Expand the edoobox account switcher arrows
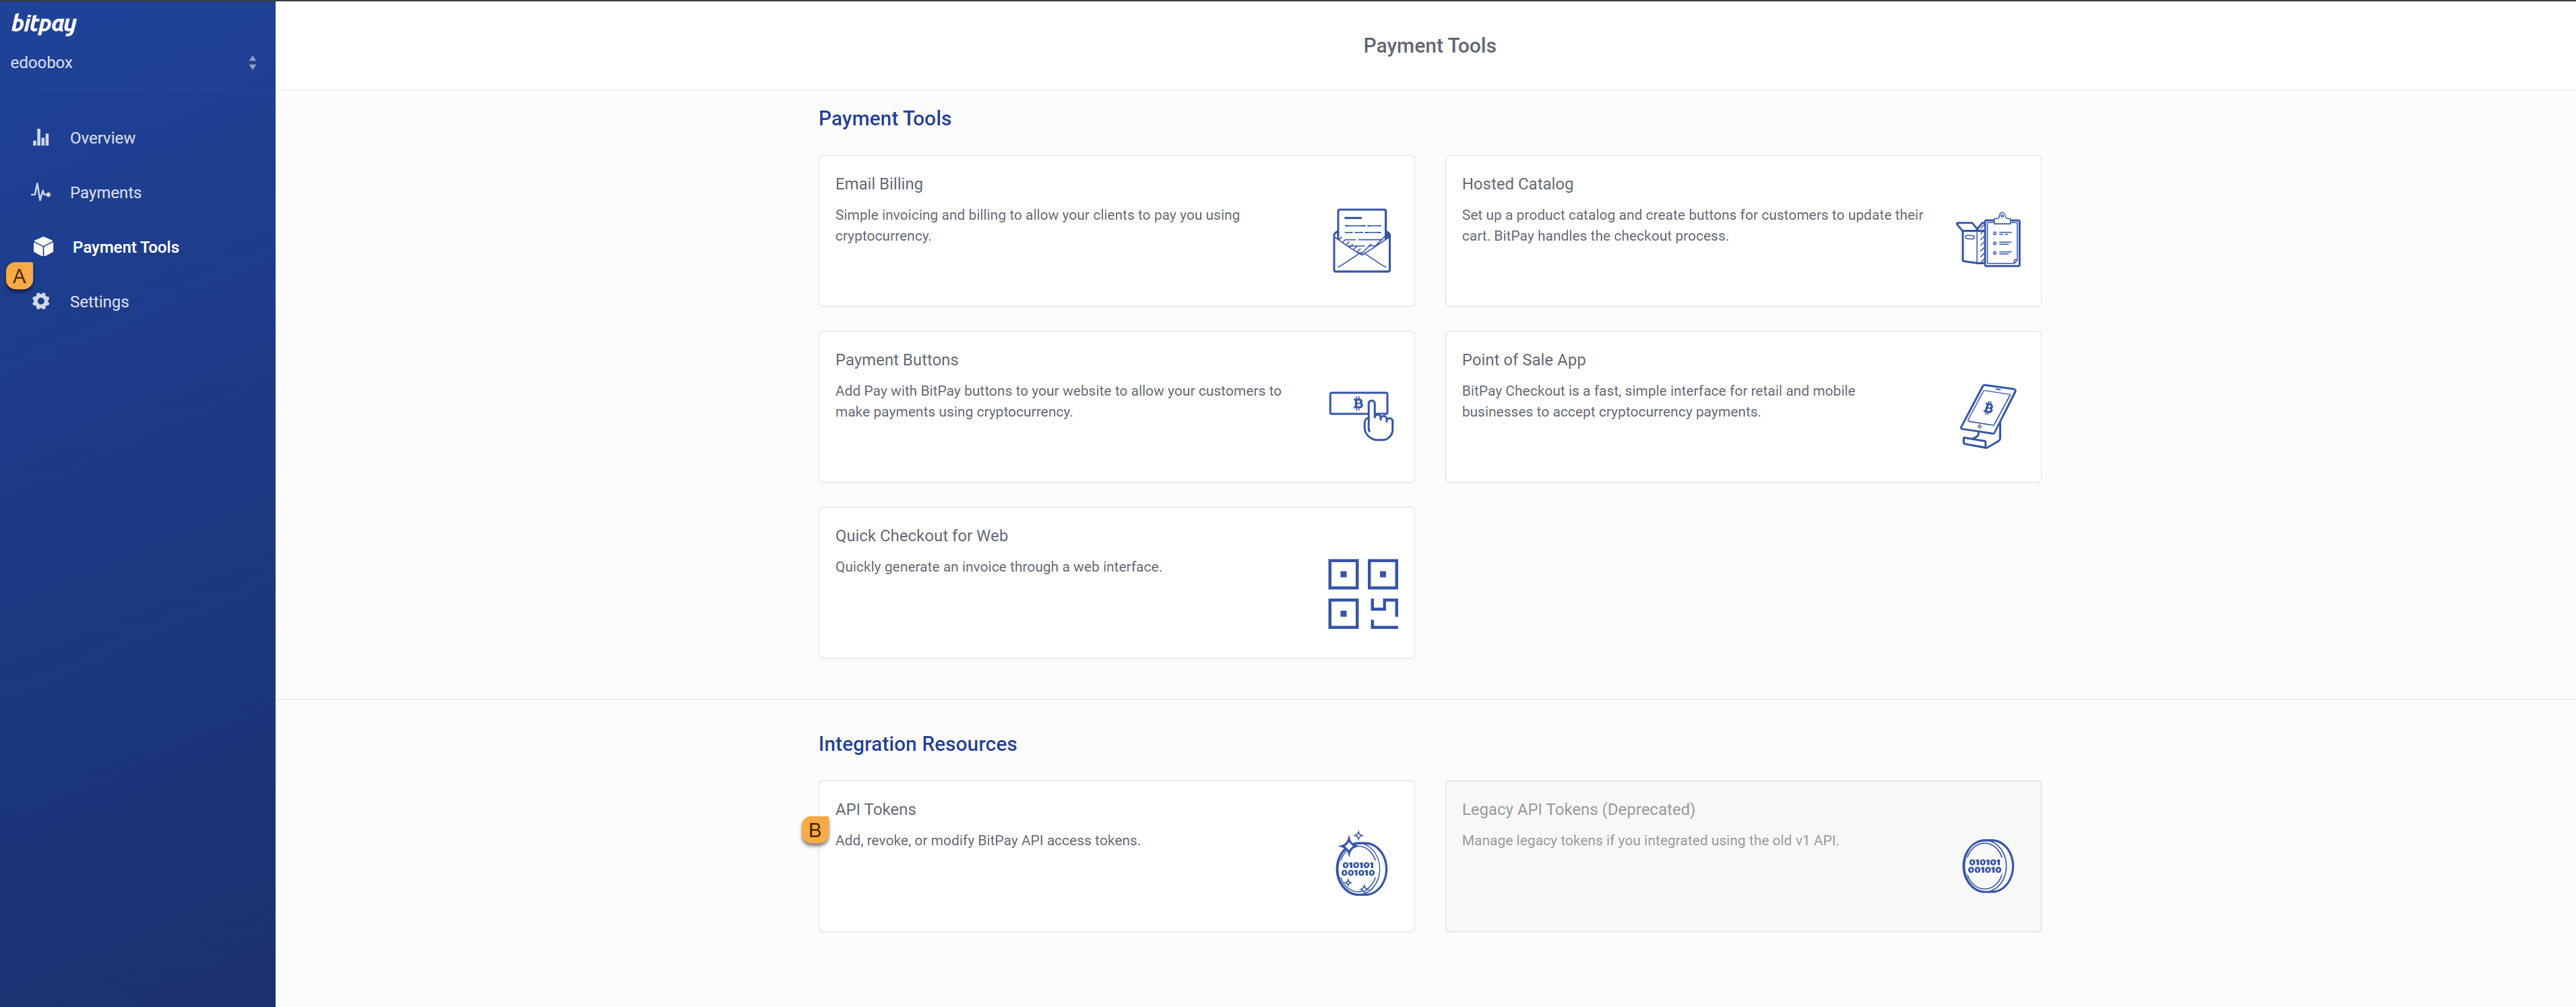The image size is (2576, 1007). pos(252,62)
